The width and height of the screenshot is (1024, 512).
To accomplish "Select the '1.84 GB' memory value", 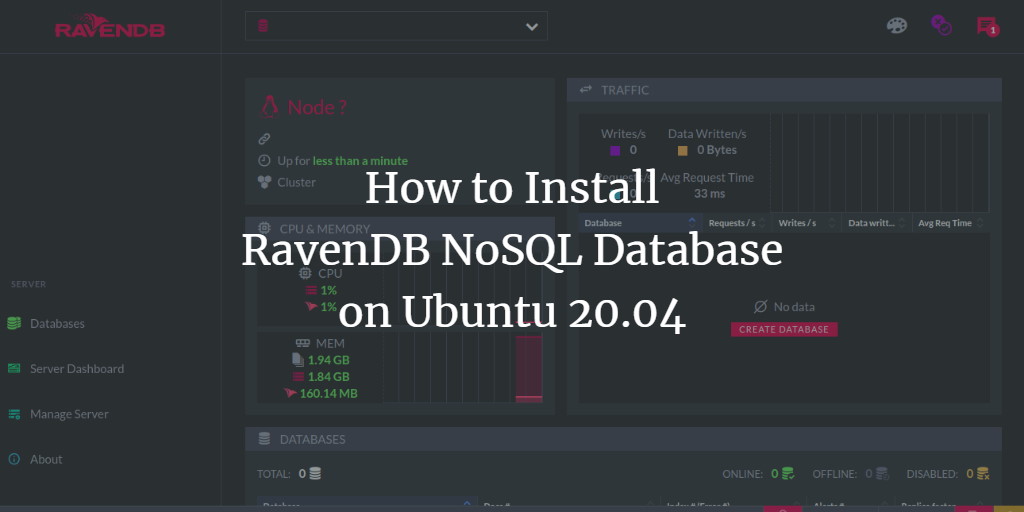I will click(328, 377).
